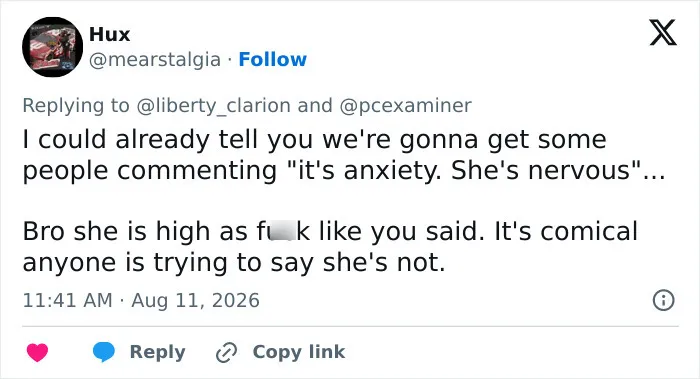Open the Twitter info circle icon
The width and height of the screenshot is (700, 379).
click(x=663, y=300)
